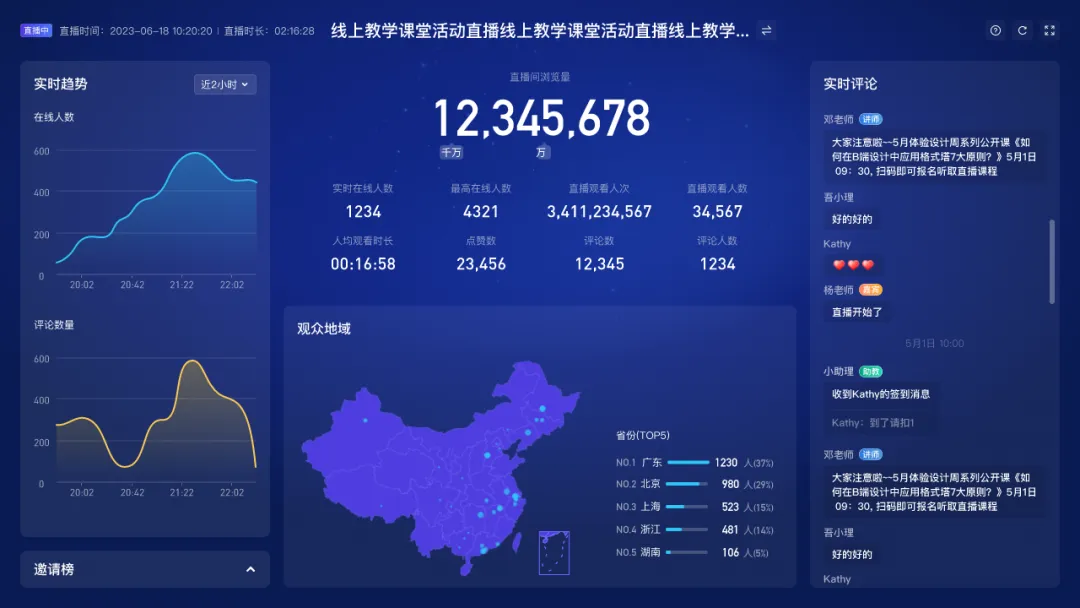This screenshot has height=608, width=1080.
Task: Click the 杨老师 commenter name
Action: pos(838,290)
